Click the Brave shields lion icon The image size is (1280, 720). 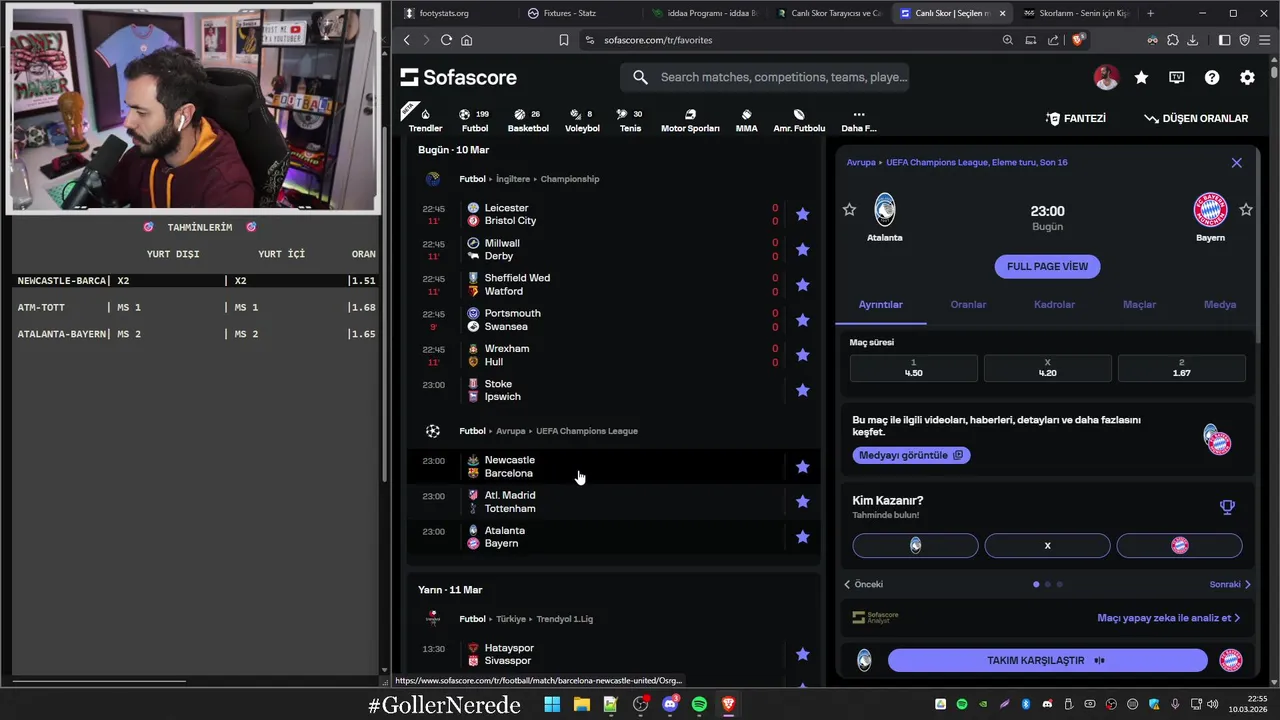(1078, 40)
